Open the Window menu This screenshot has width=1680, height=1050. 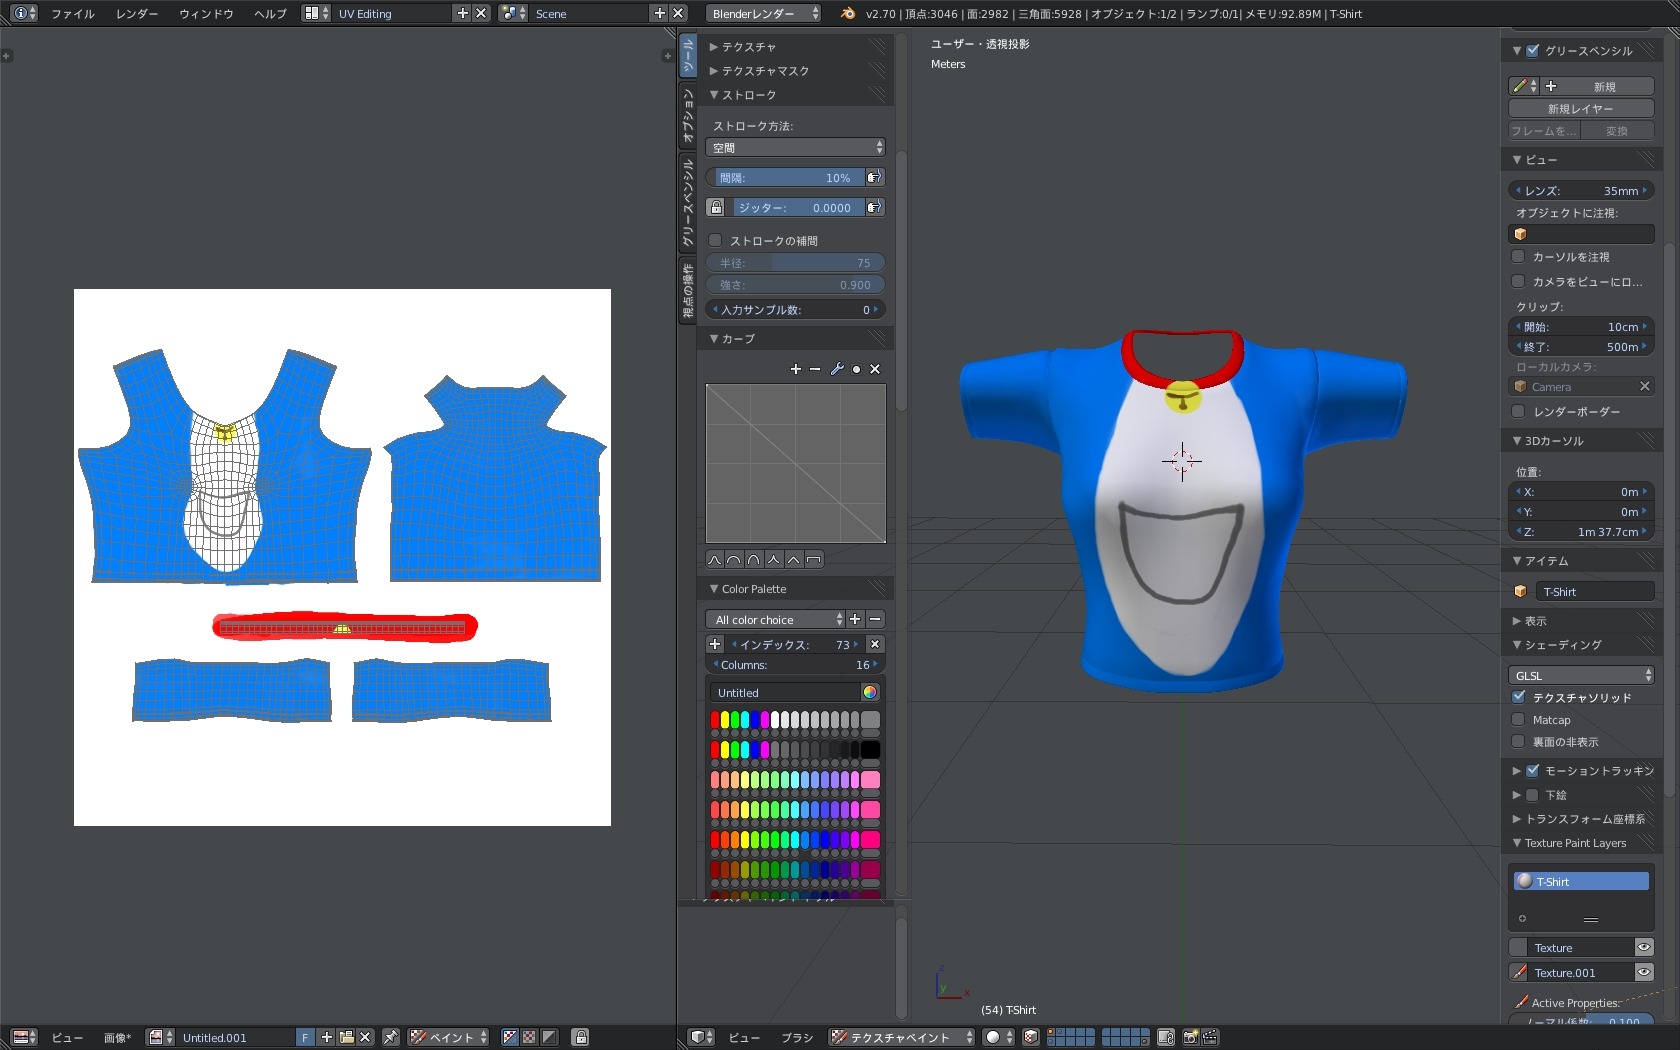(x=206, y=13)
